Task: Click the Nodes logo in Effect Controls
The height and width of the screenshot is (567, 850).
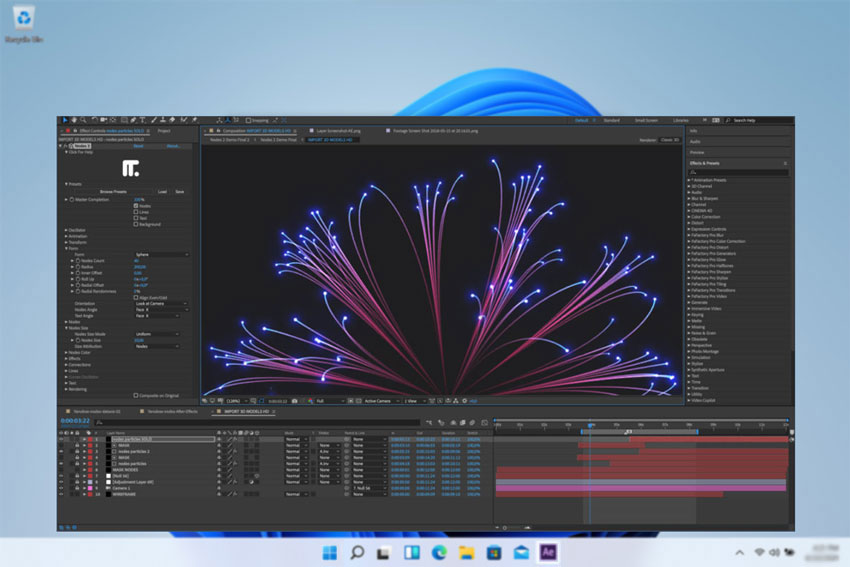Action: coord(130,168)
